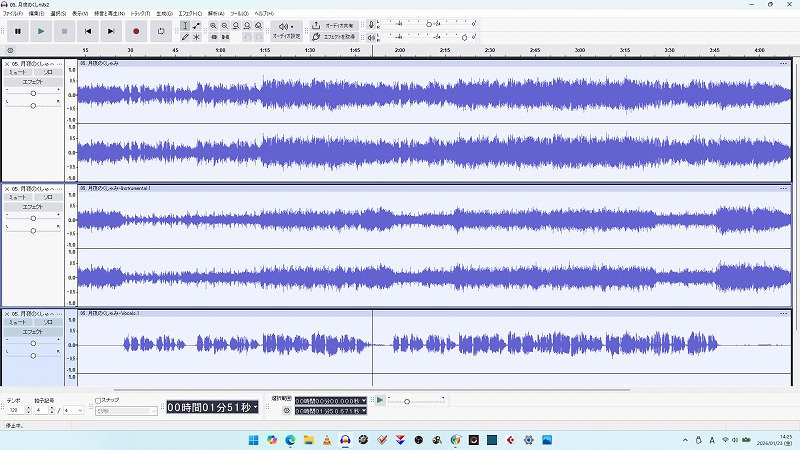Click the Pause button
The width and height of the screenshot is (800, 450).
tap(17, 31)
